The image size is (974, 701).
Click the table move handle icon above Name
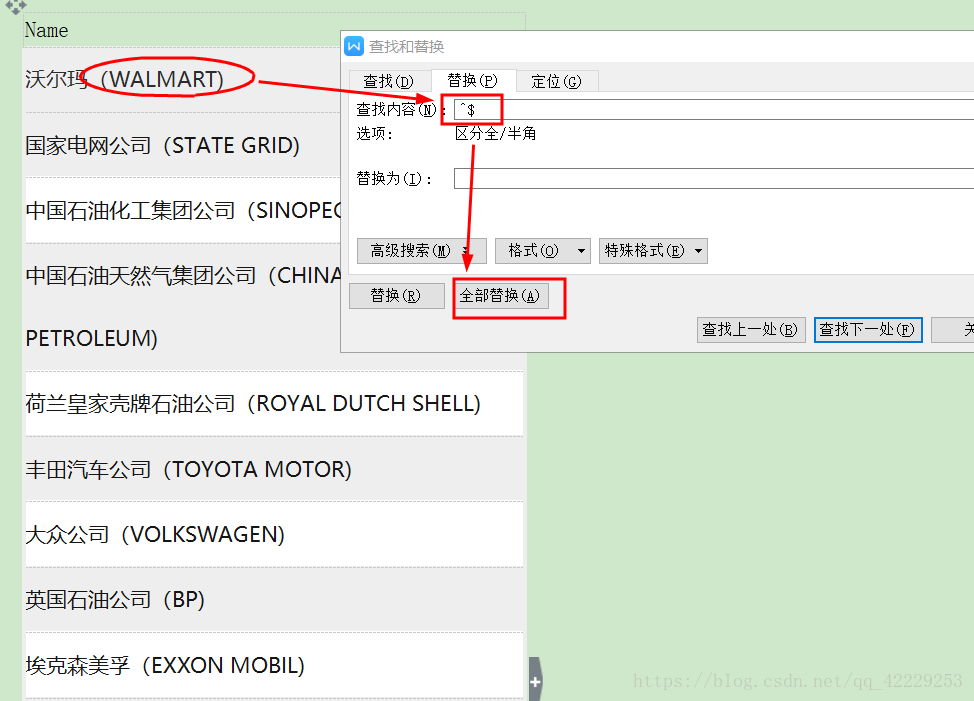(x=15, y=6)
